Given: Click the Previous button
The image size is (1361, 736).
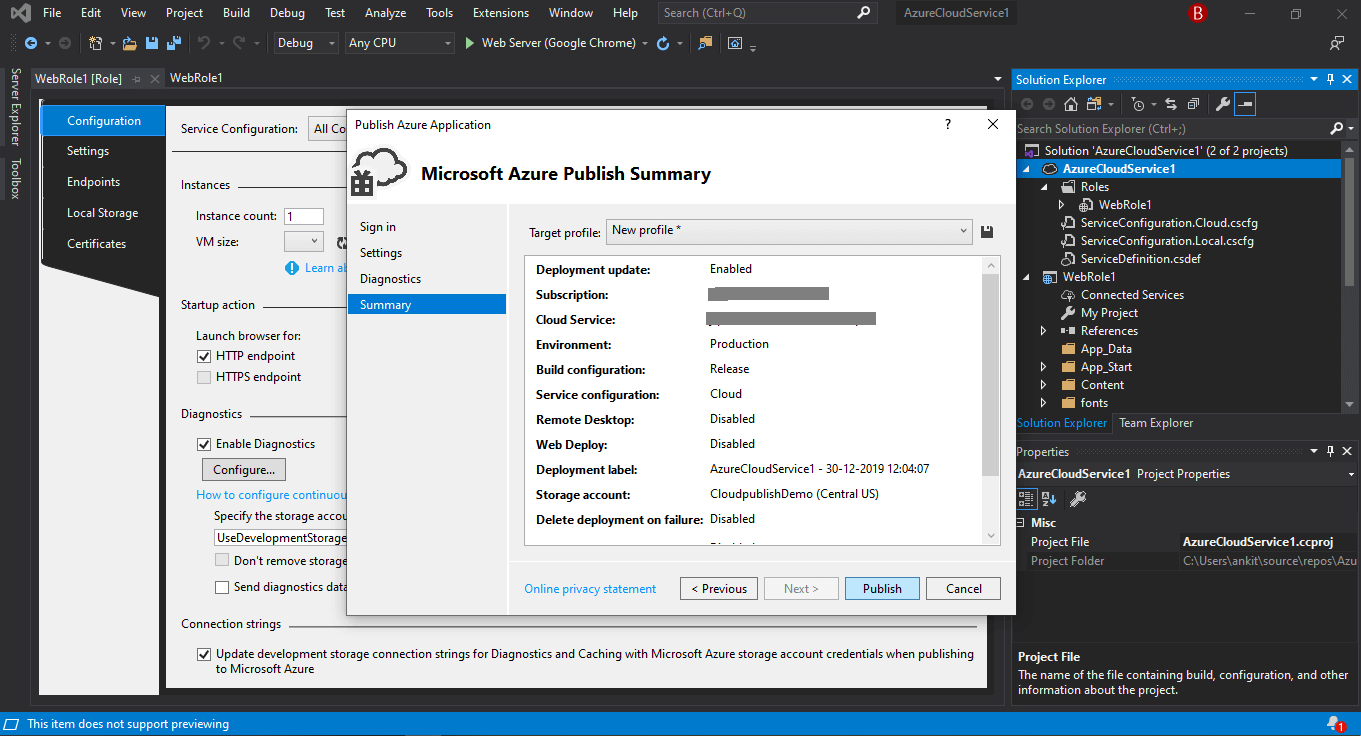Looking at the screenshot, I should point(719,589).
